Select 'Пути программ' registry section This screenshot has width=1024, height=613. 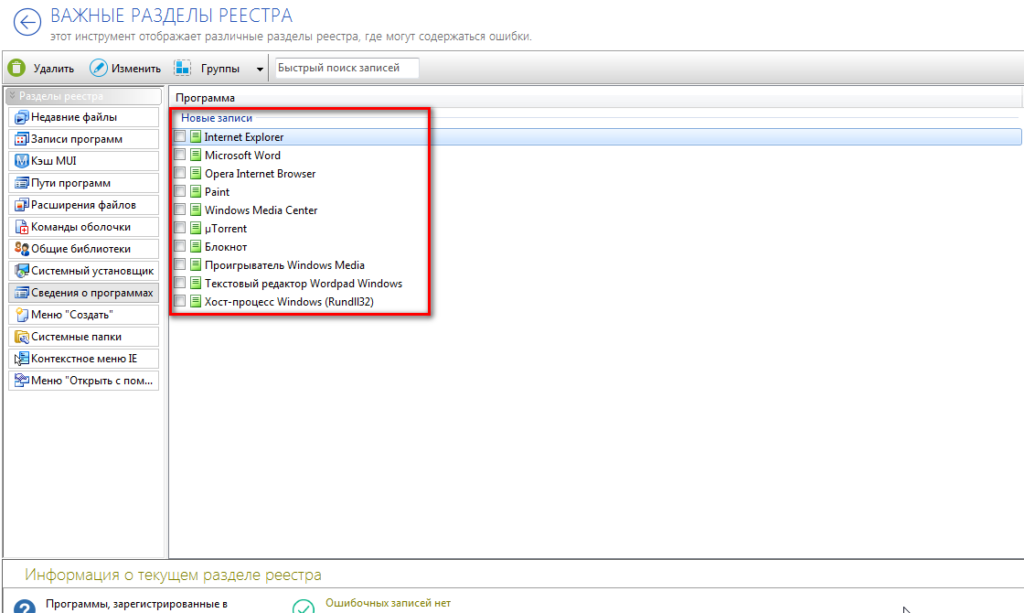click(84, 183)
